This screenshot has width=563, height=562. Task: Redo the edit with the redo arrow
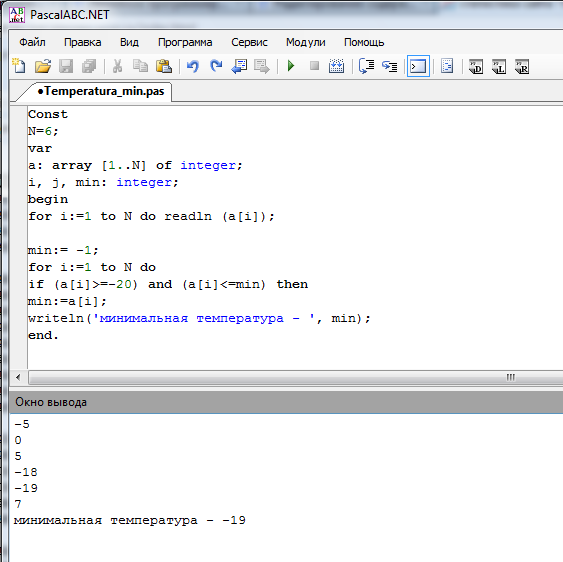click(216, 66)
